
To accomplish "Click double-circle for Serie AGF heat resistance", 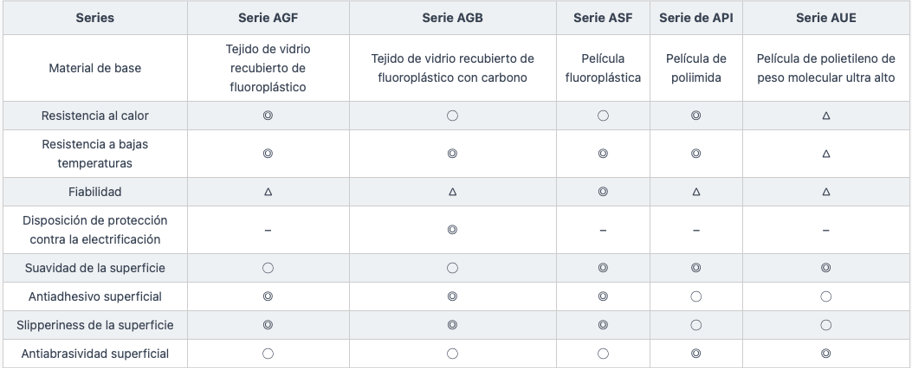I will [x=268, y=116].
